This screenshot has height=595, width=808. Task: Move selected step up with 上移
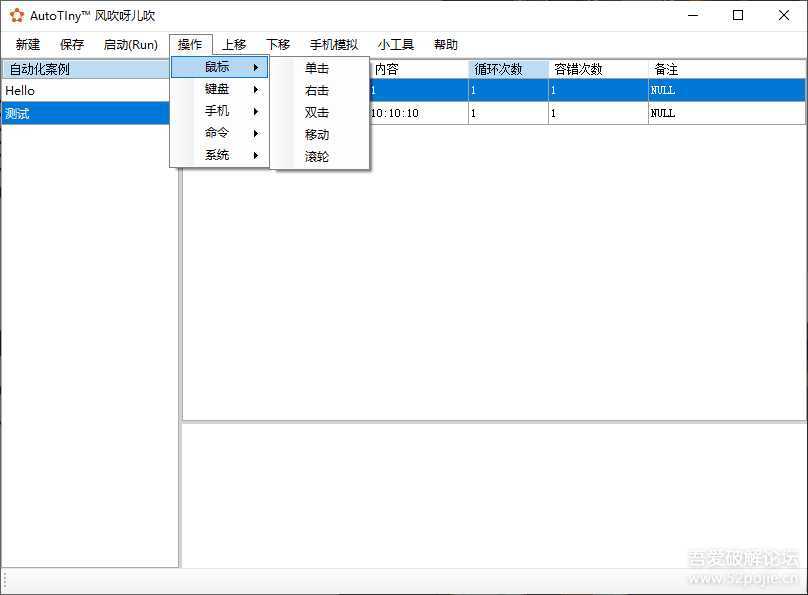(235, 44)
